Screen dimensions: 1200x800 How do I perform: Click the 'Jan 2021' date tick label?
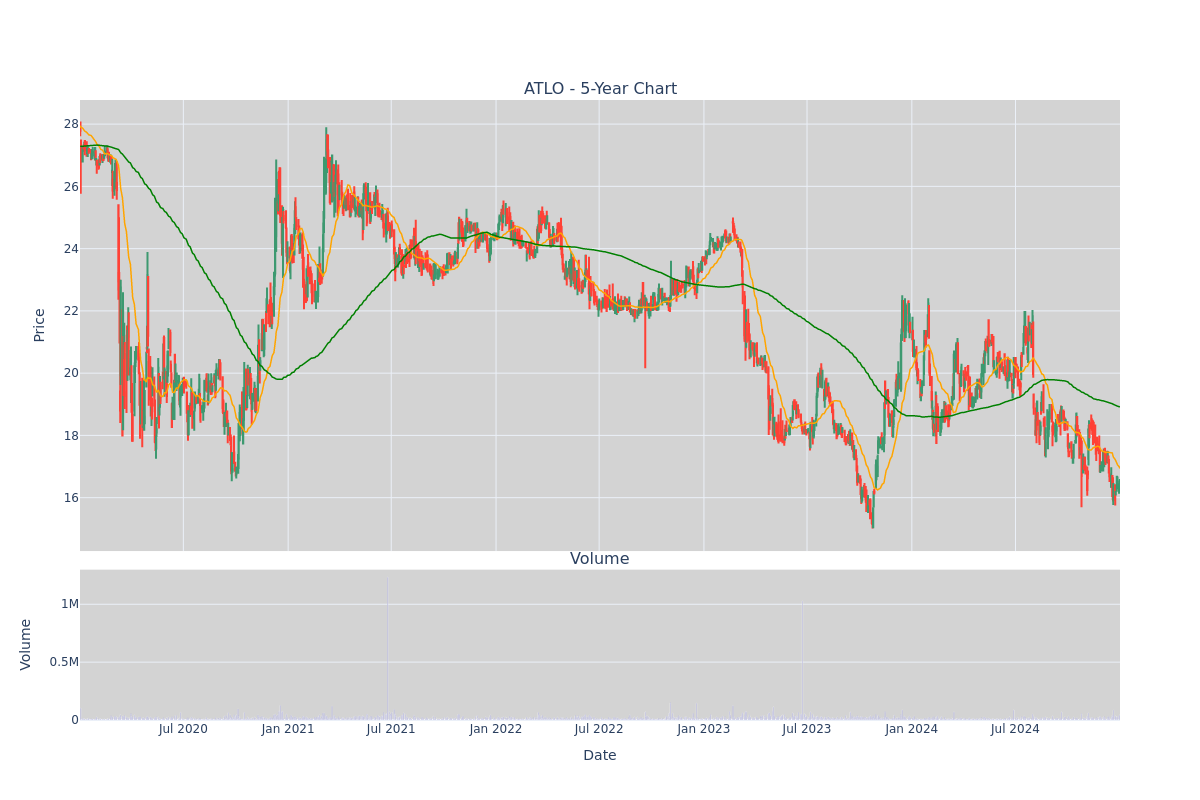pos(288,729)
